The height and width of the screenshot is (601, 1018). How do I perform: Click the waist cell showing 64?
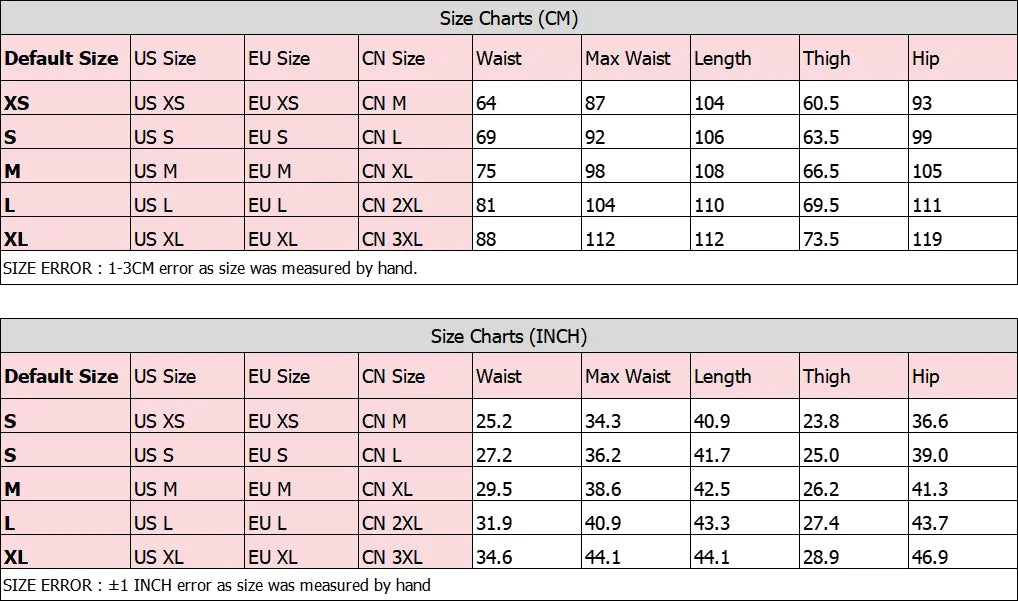click(x=487, y=103)
